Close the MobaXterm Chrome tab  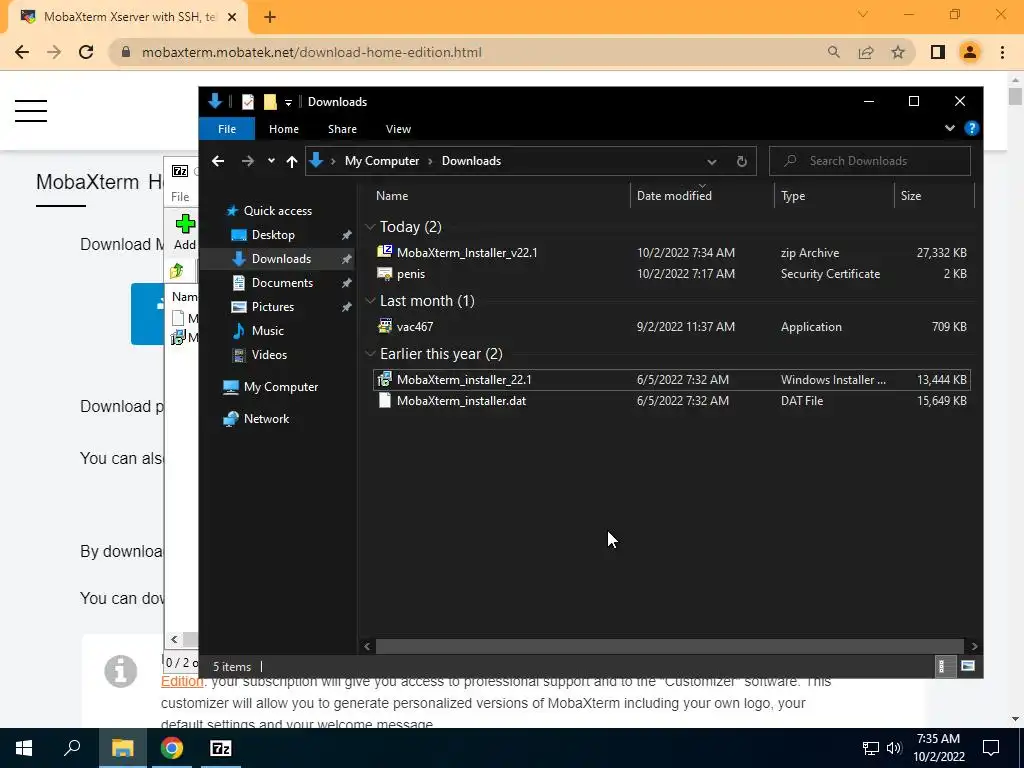pos(232,18)
